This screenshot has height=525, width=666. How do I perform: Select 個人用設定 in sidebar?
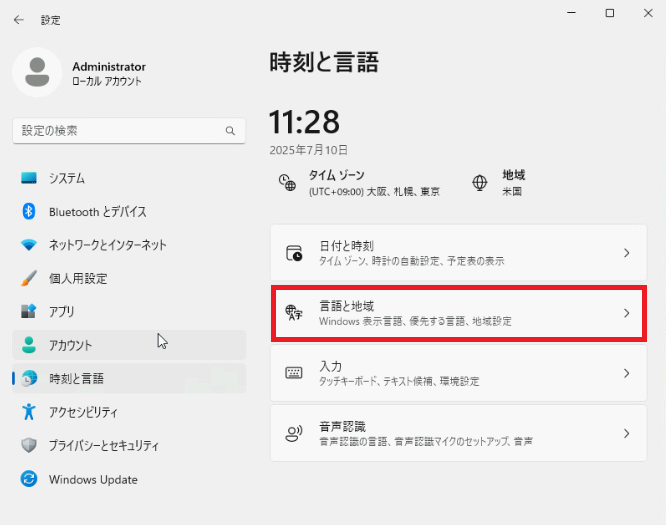tap(129, 278)
